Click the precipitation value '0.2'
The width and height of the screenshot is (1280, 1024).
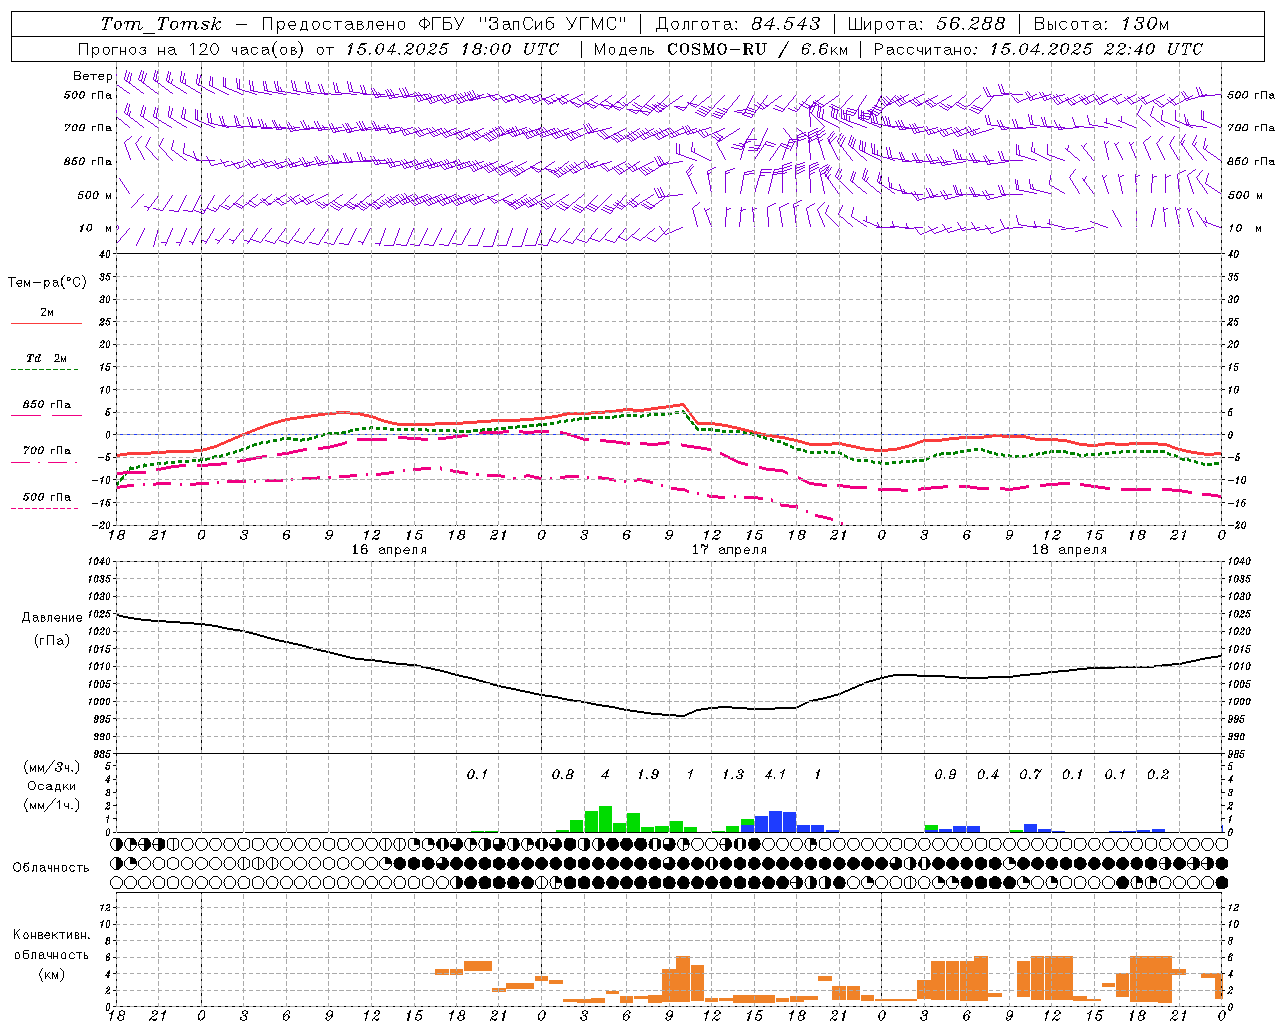point(1158,775)
